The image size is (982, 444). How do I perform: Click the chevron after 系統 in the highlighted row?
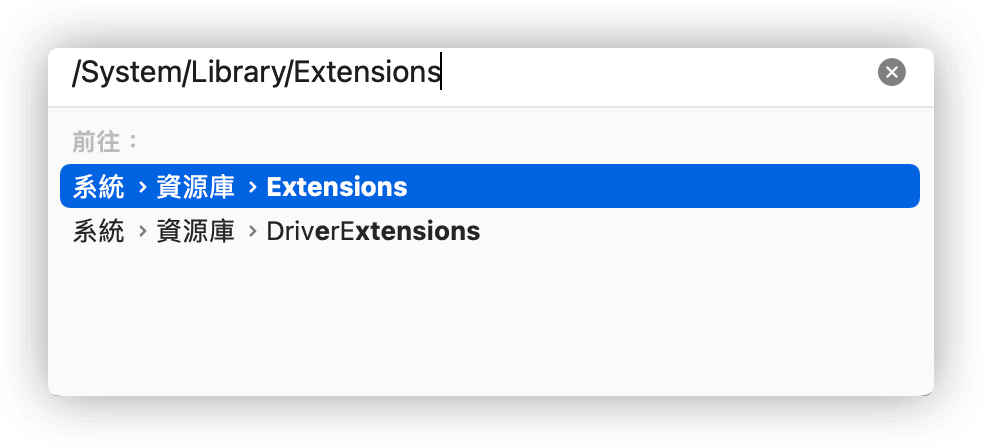[142, 187]
